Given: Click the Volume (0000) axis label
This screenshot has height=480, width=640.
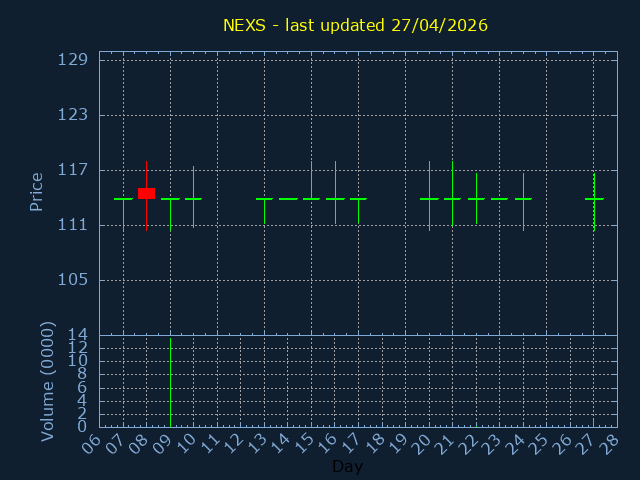Looking at the screenshot, I should (x=47, y=381).
